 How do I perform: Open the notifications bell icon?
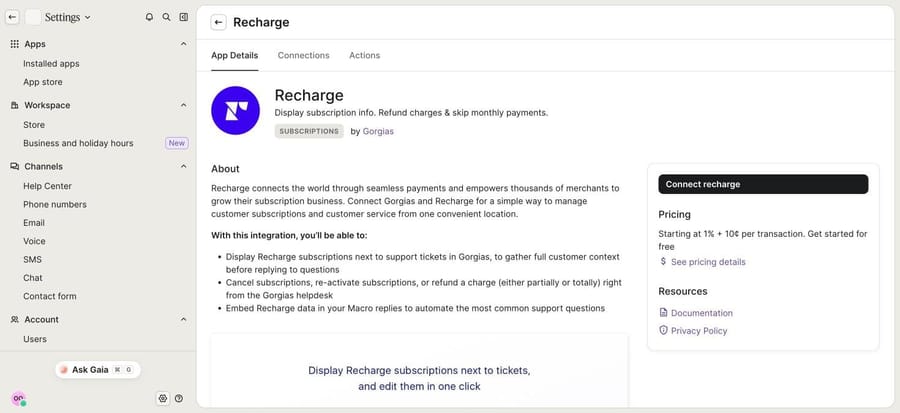[149, 17]
